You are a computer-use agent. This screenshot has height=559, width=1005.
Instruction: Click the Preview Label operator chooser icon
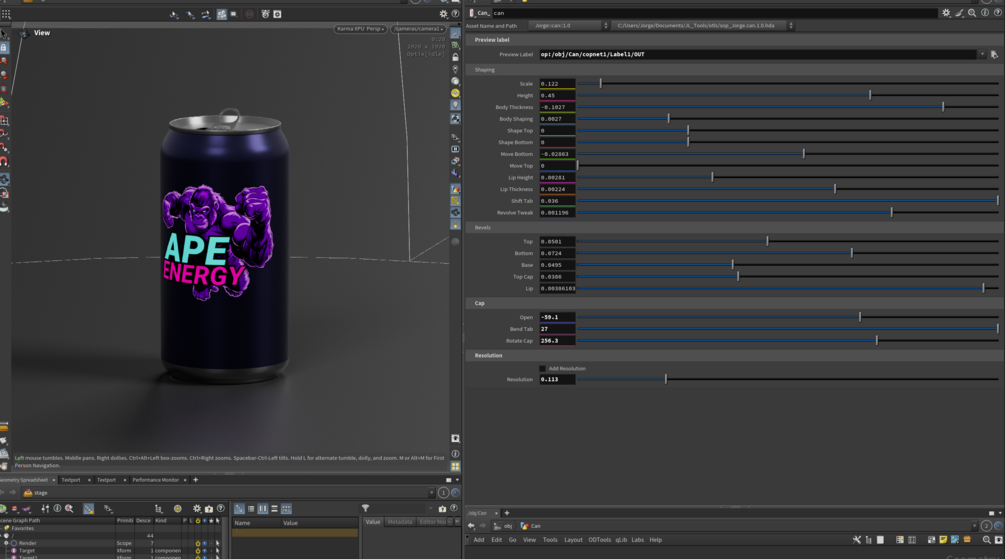[x=994, y=54]
